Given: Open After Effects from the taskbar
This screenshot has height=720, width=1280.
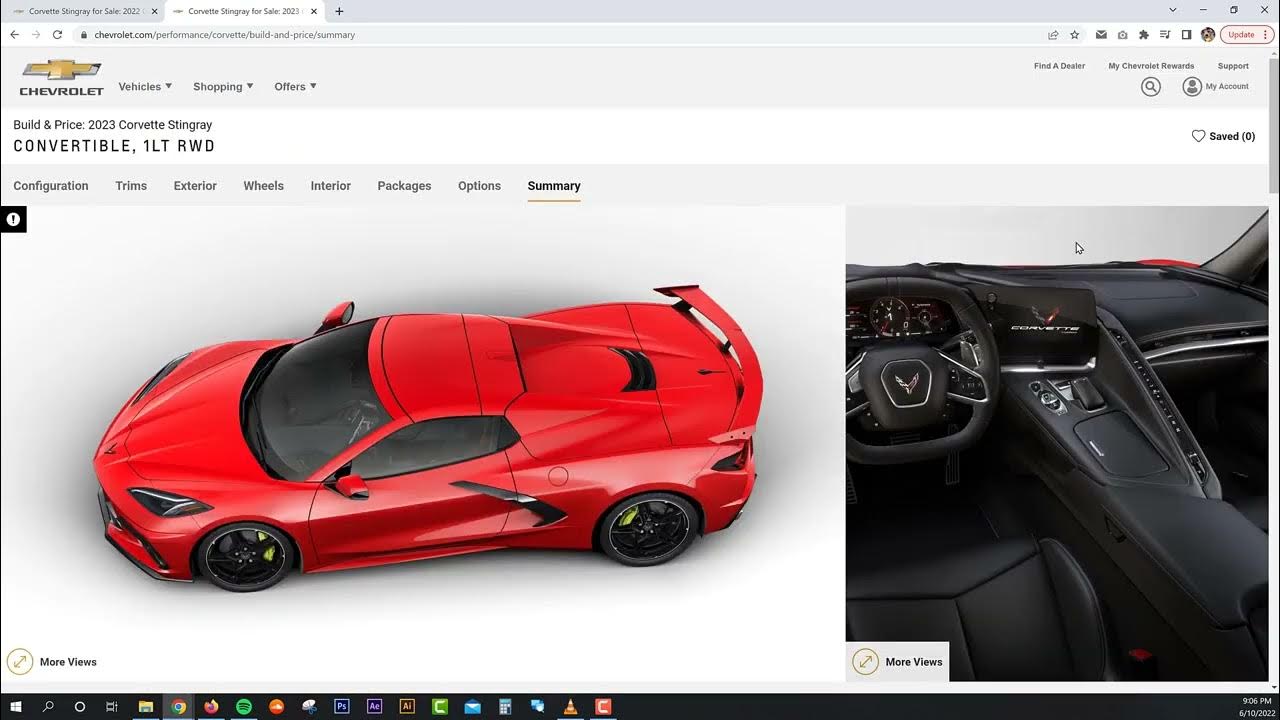Looking at the screenshot, I should pos(374,706).
